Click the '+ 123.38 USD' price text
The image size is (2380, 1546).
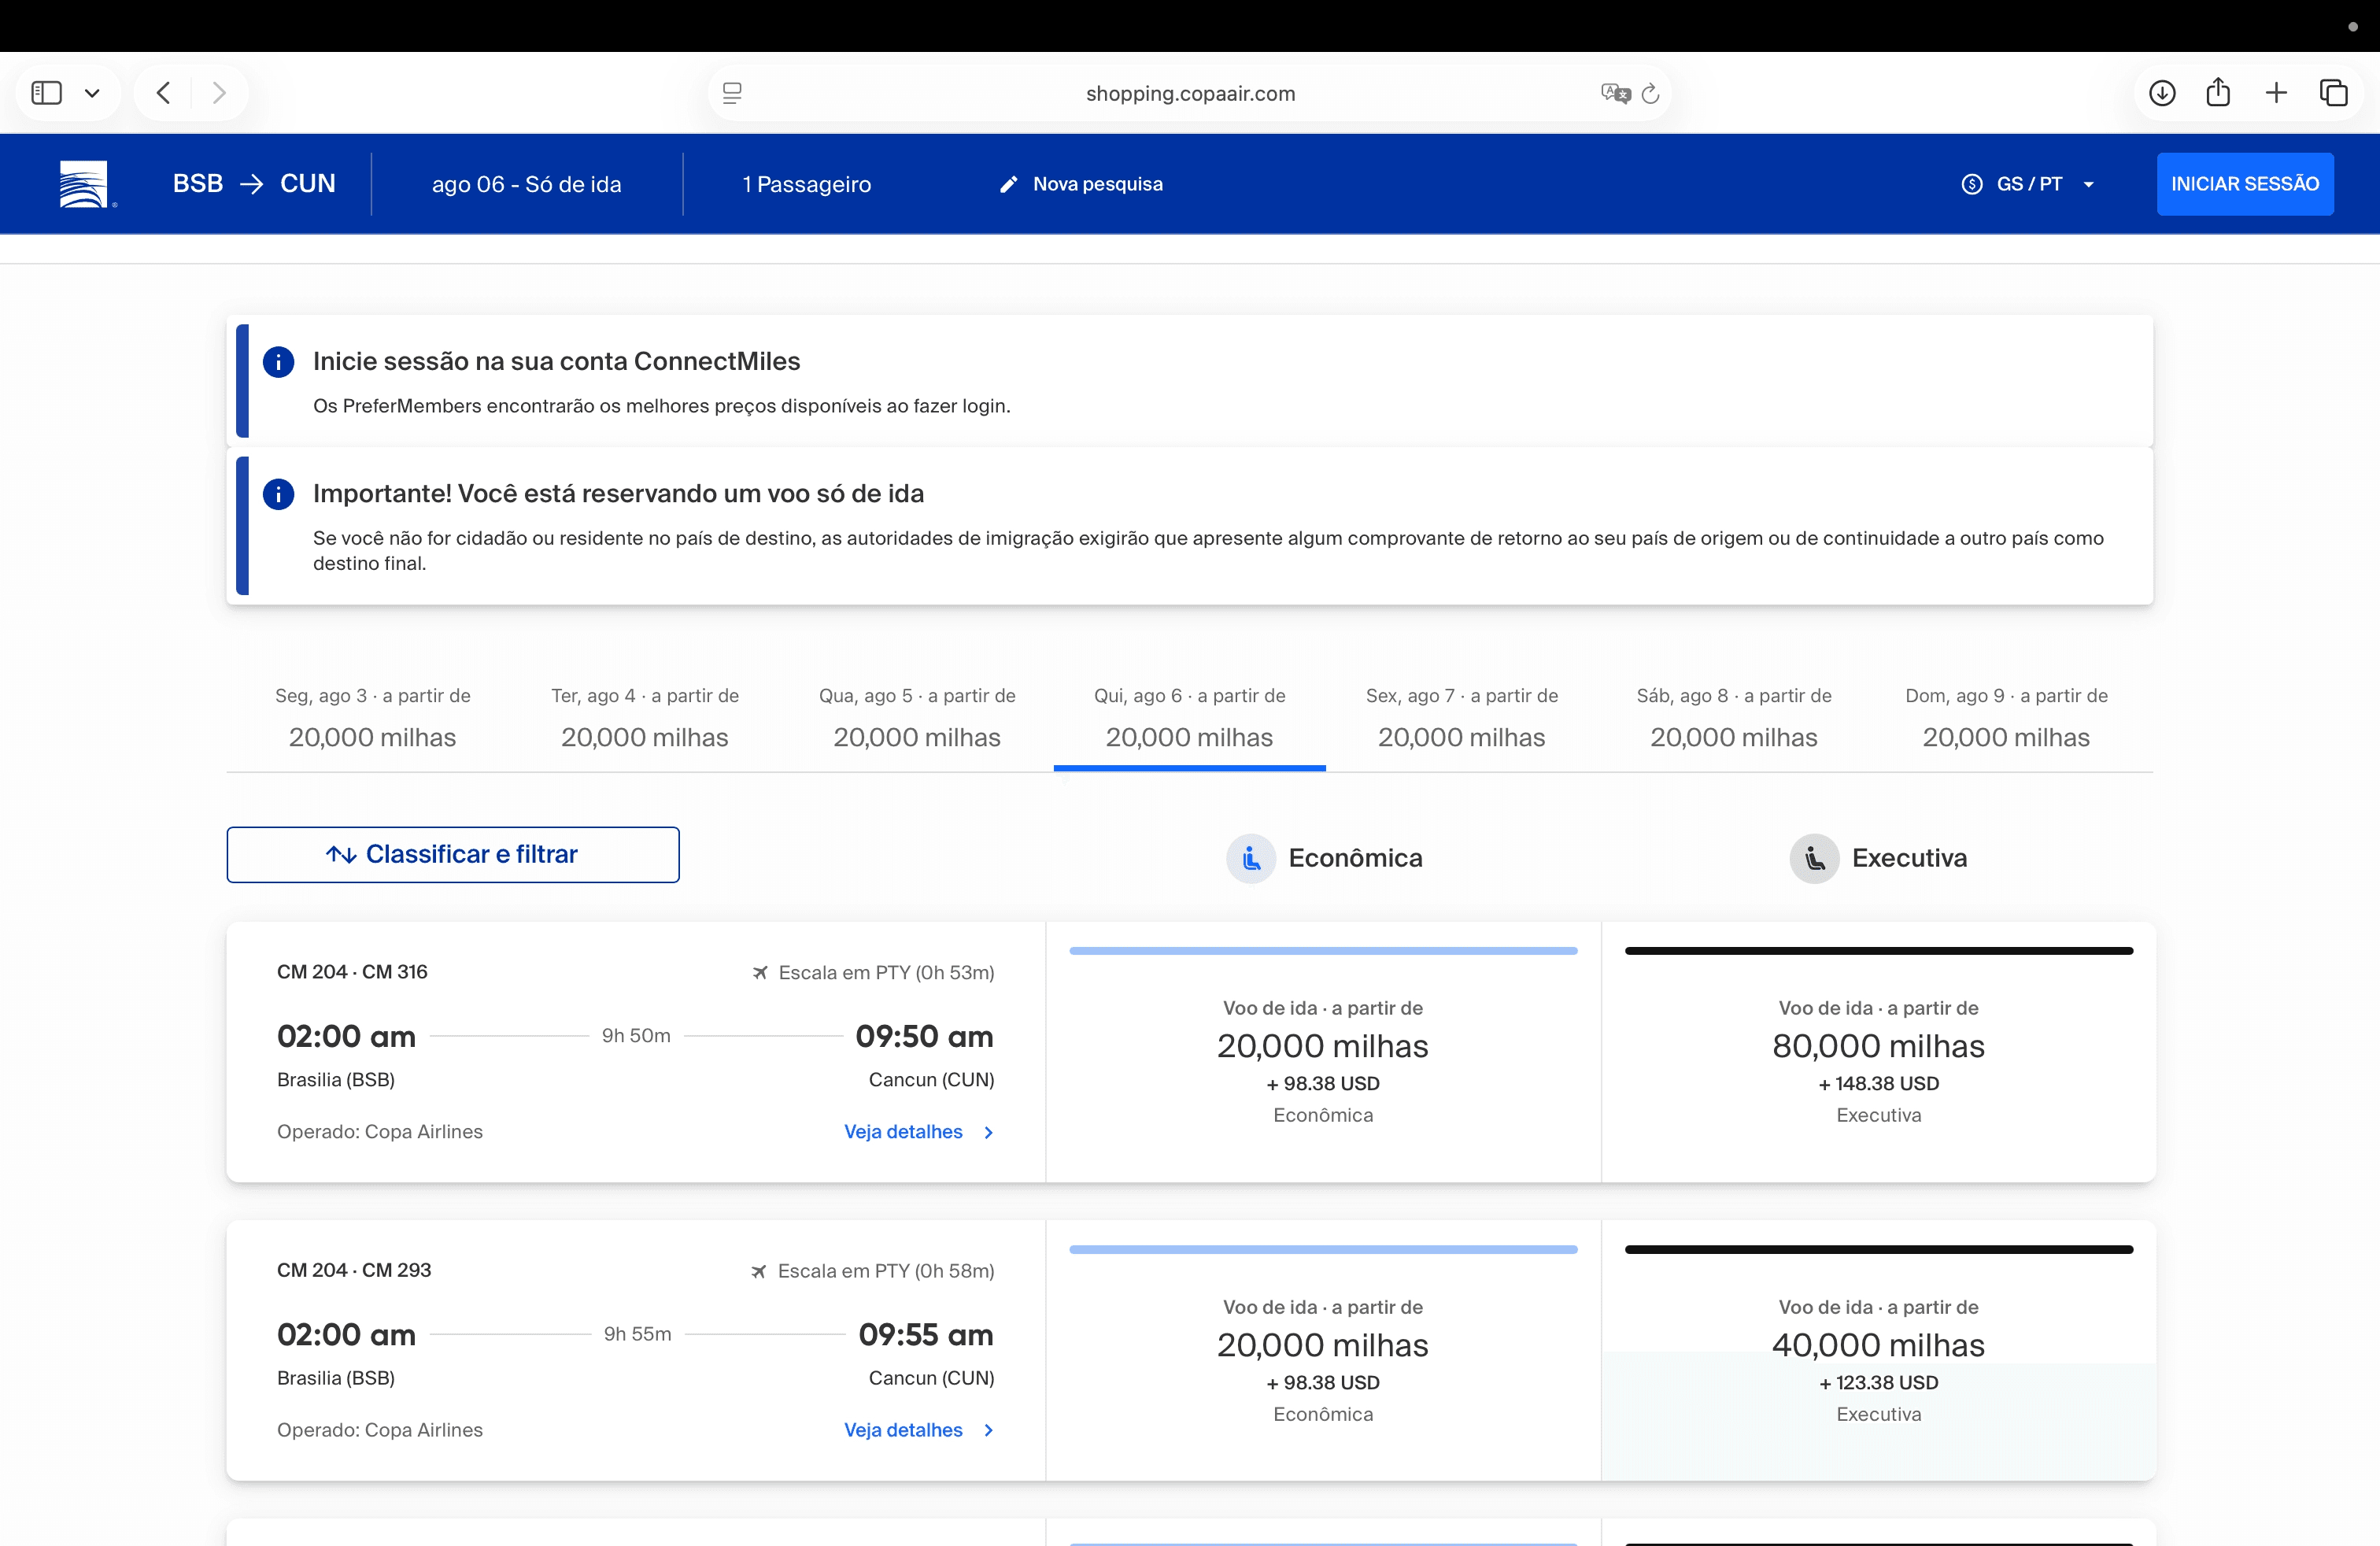point(1879,1383)
